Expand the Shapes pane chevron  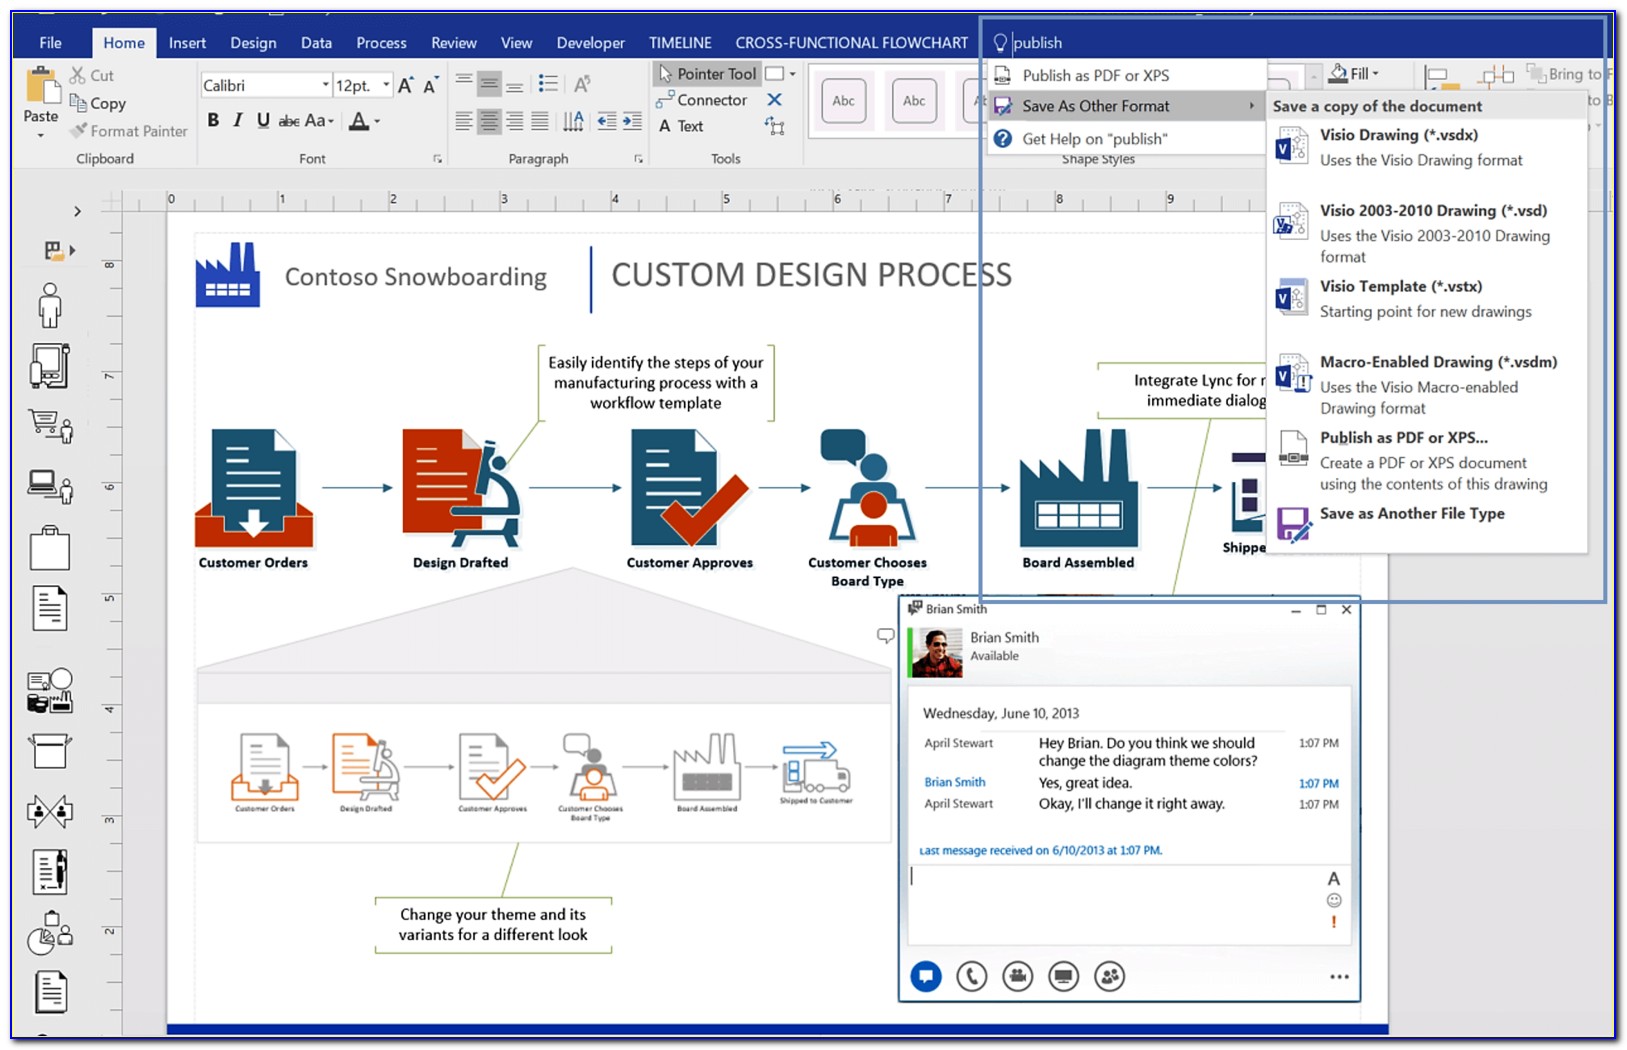click(x=77, y=211)
